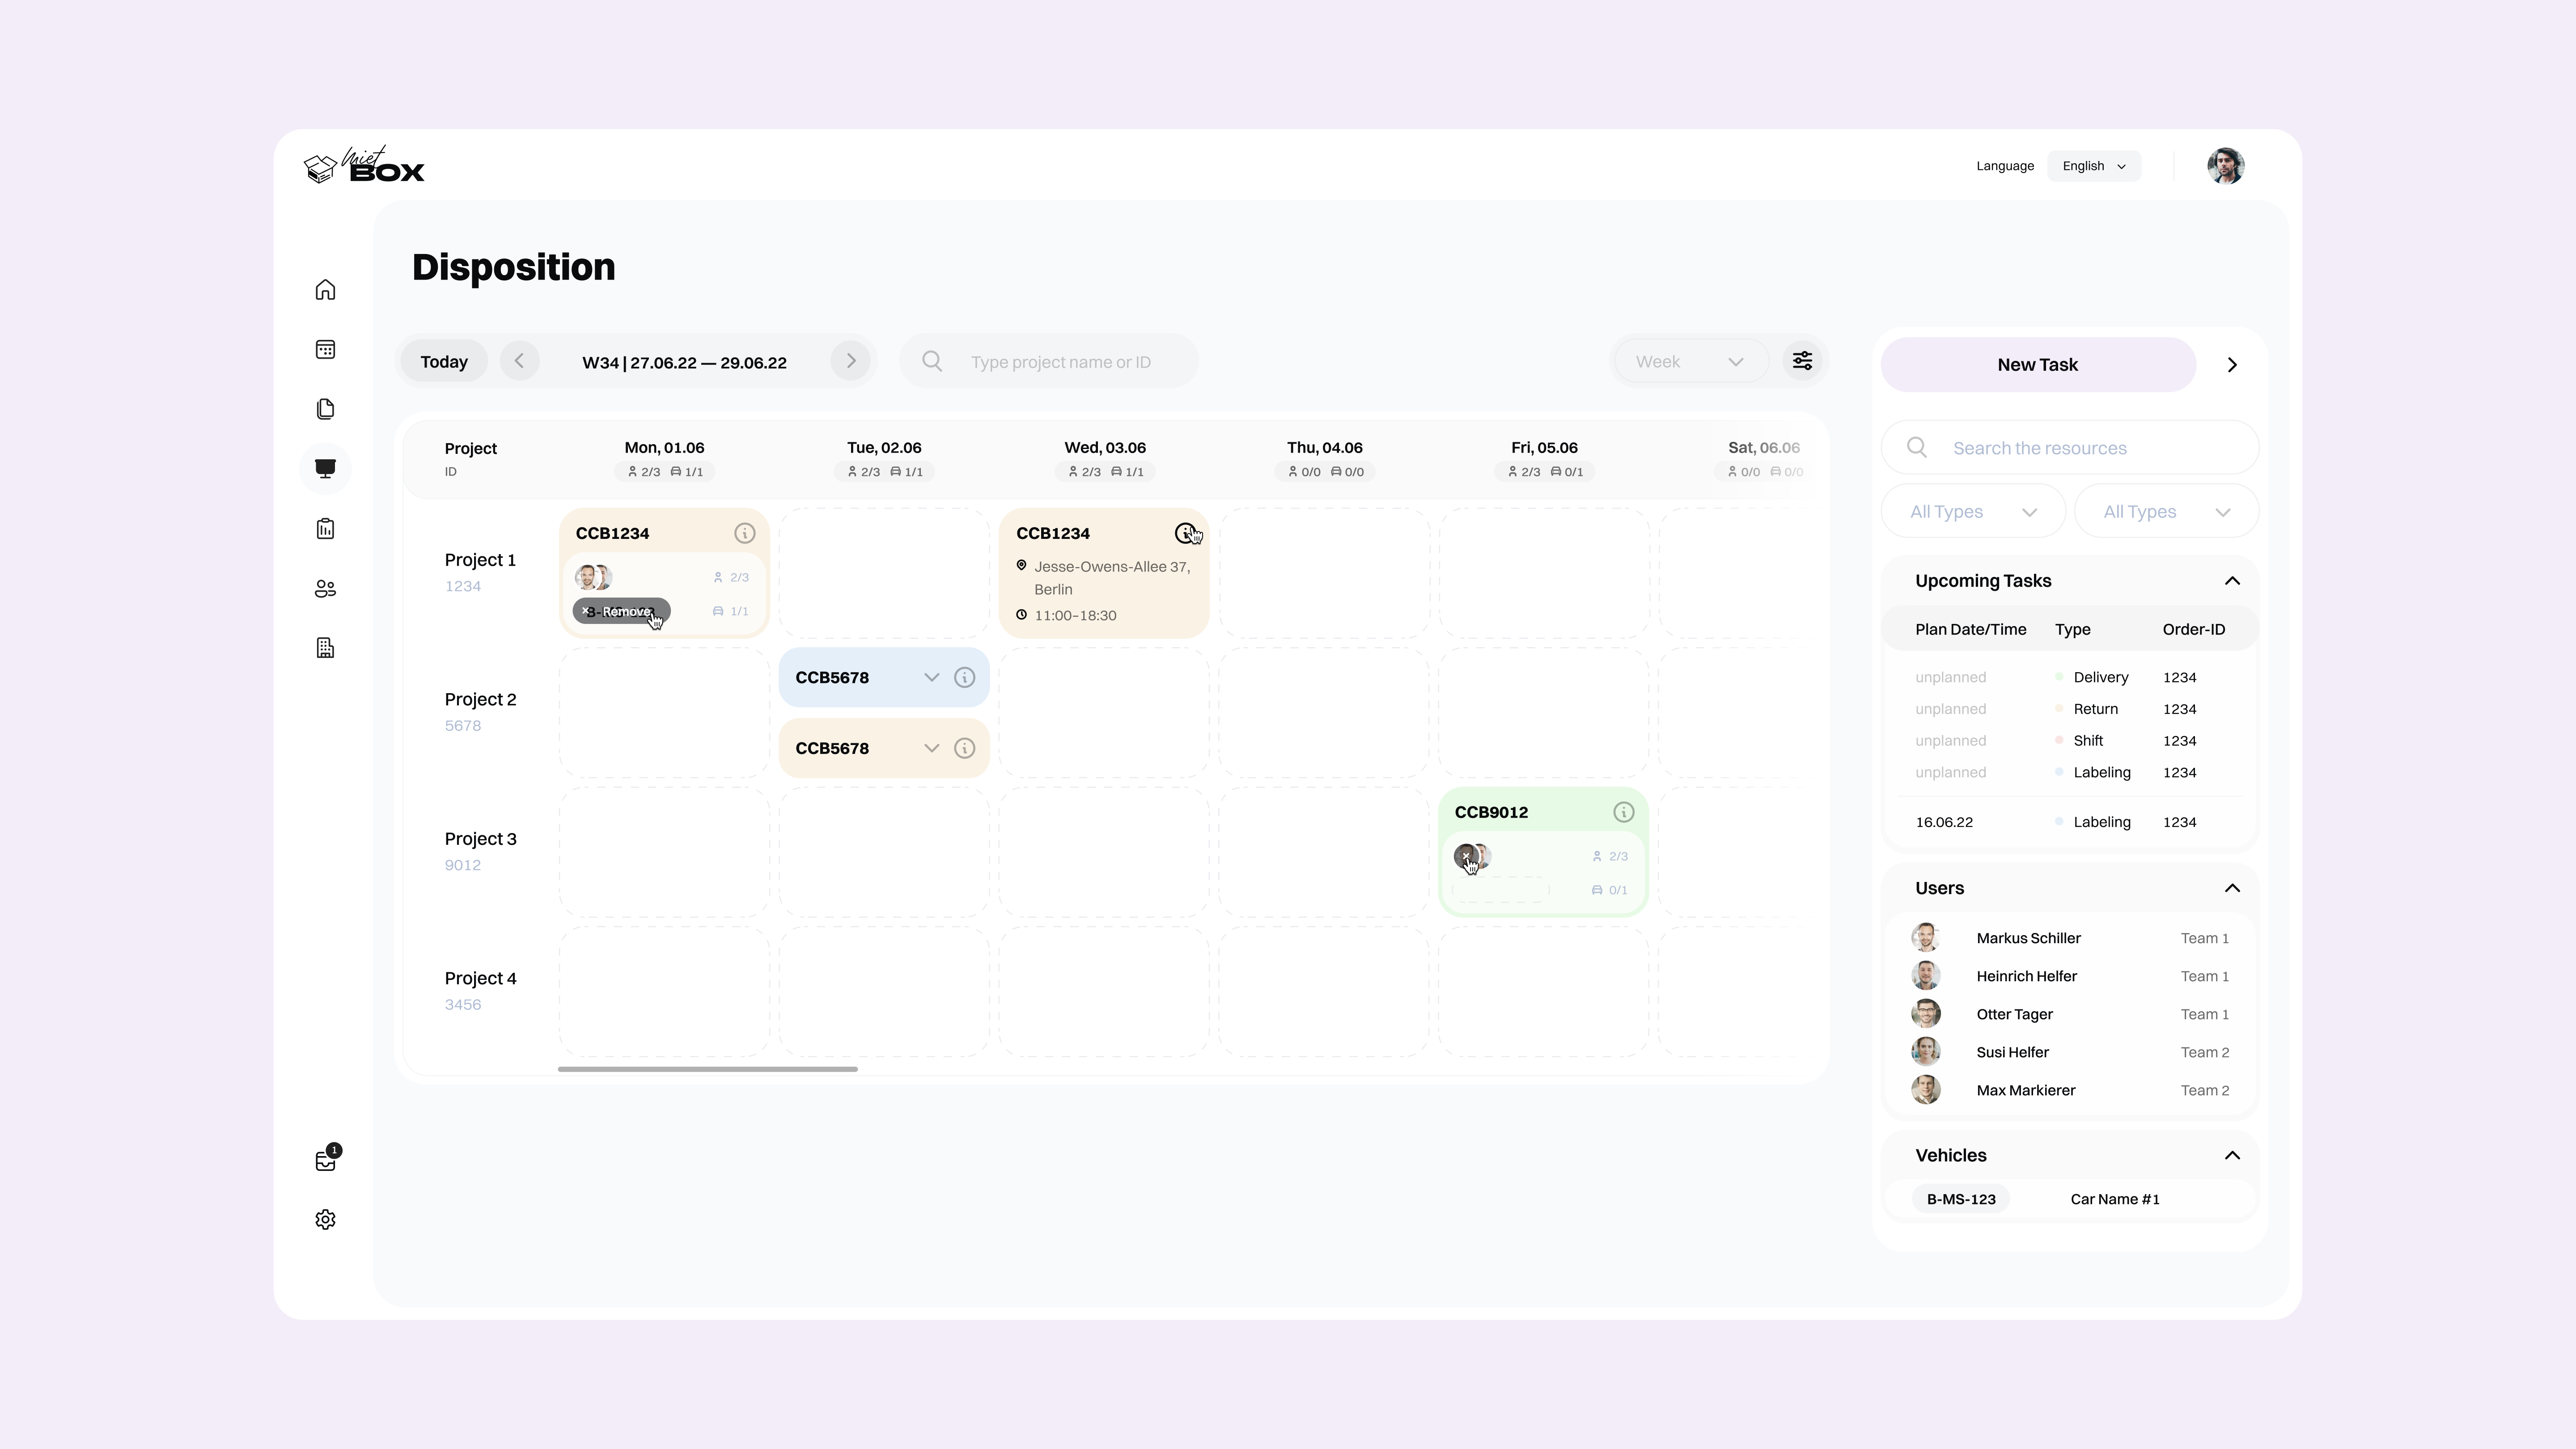
Task: Open the next week arrow
Action: tap(850, 361)
